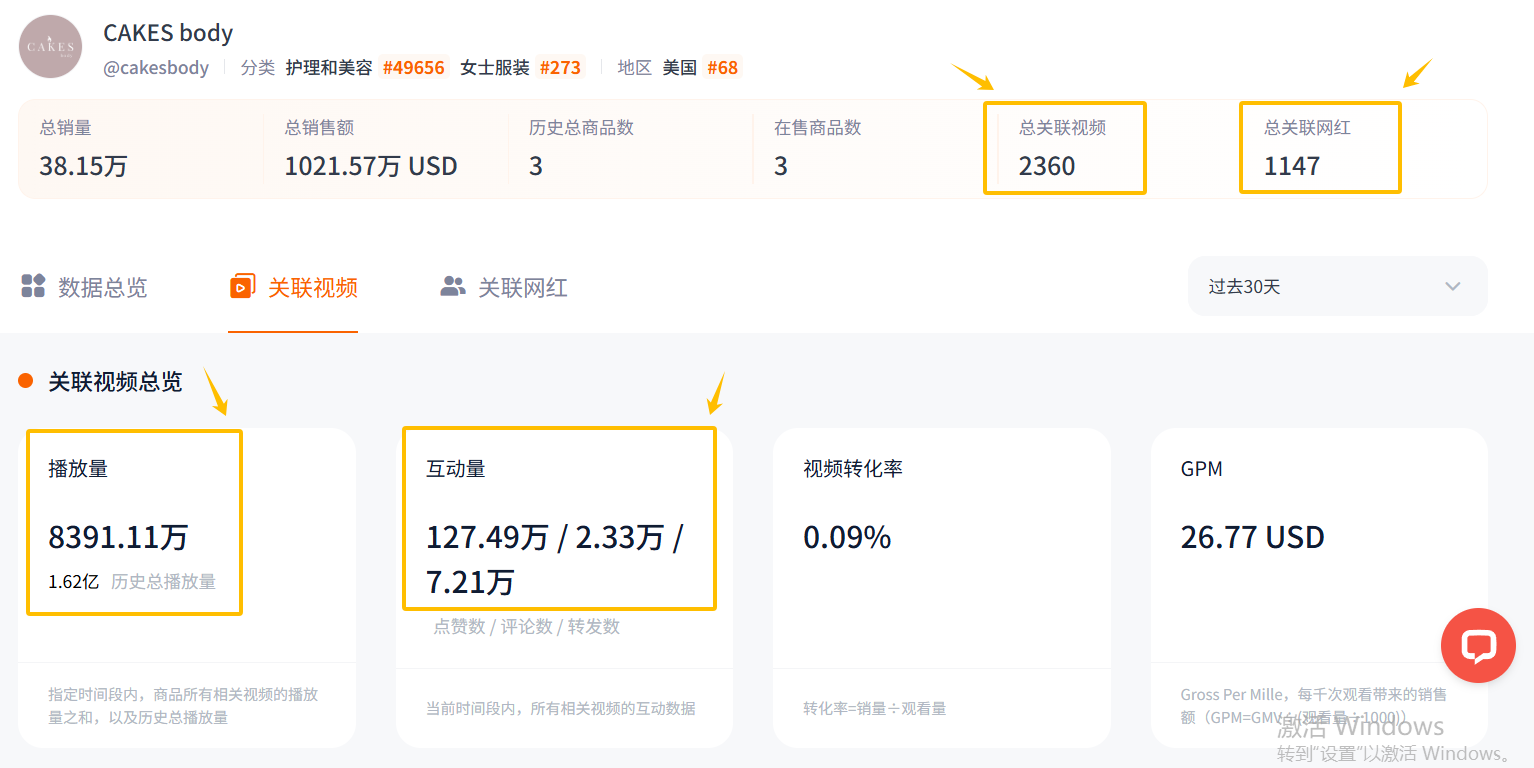Click the 美国 #68 region ranking
The image size is (1534, 768).
[700, 68]
